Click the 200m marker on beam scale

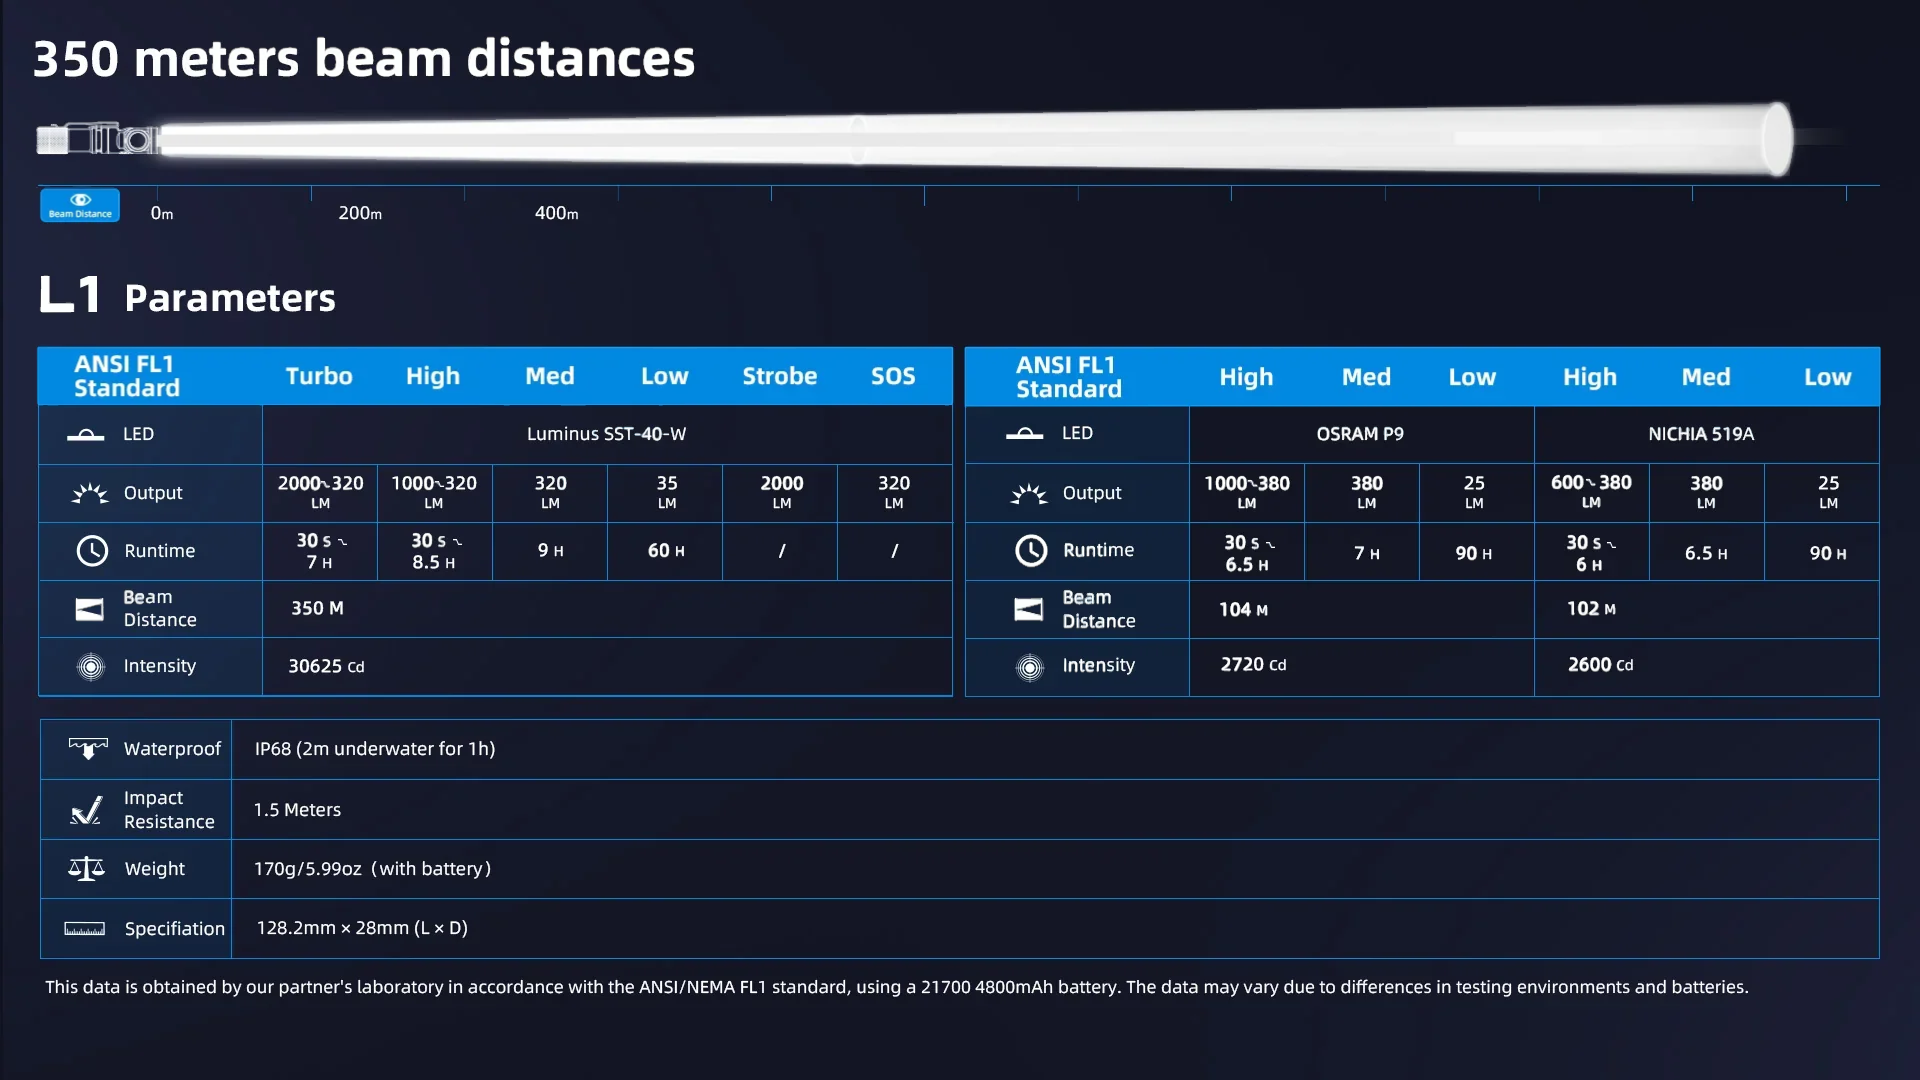pyautogui.click(x=360, y=213)
